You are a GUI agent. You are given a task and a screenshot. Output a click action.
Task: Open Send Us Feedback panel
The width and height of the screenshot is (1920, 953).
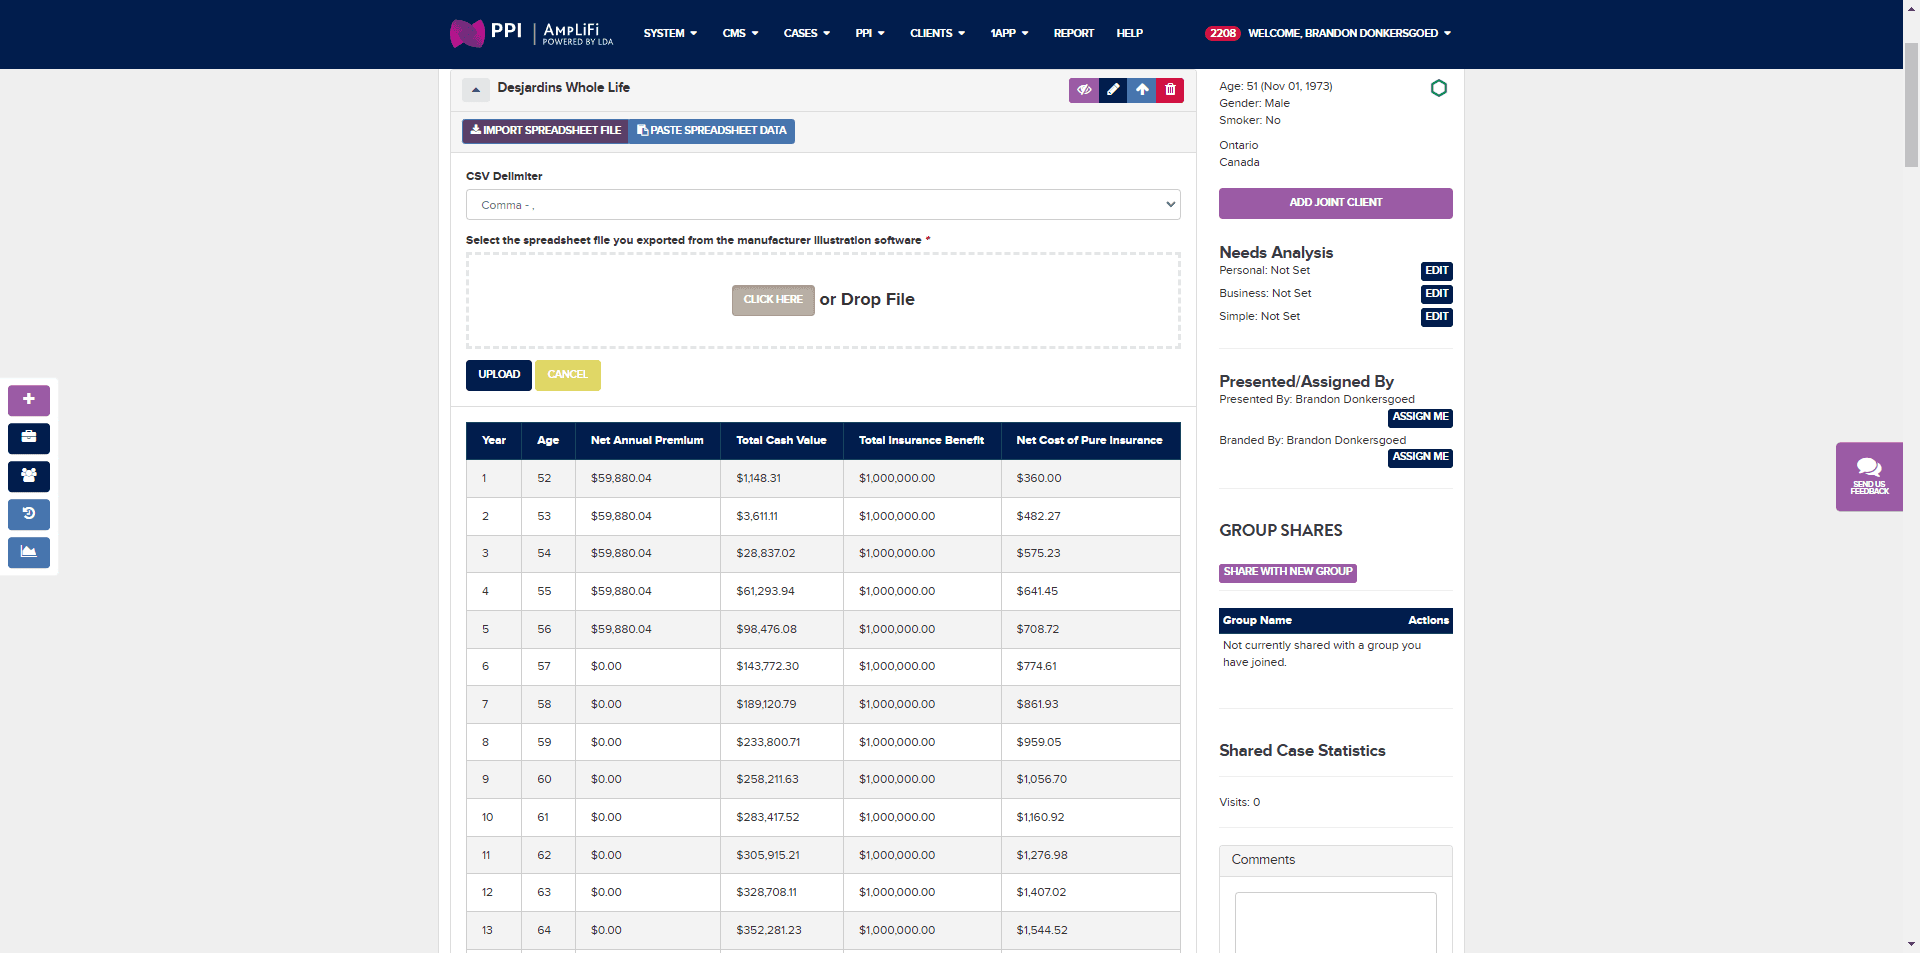coord(1869,476)
